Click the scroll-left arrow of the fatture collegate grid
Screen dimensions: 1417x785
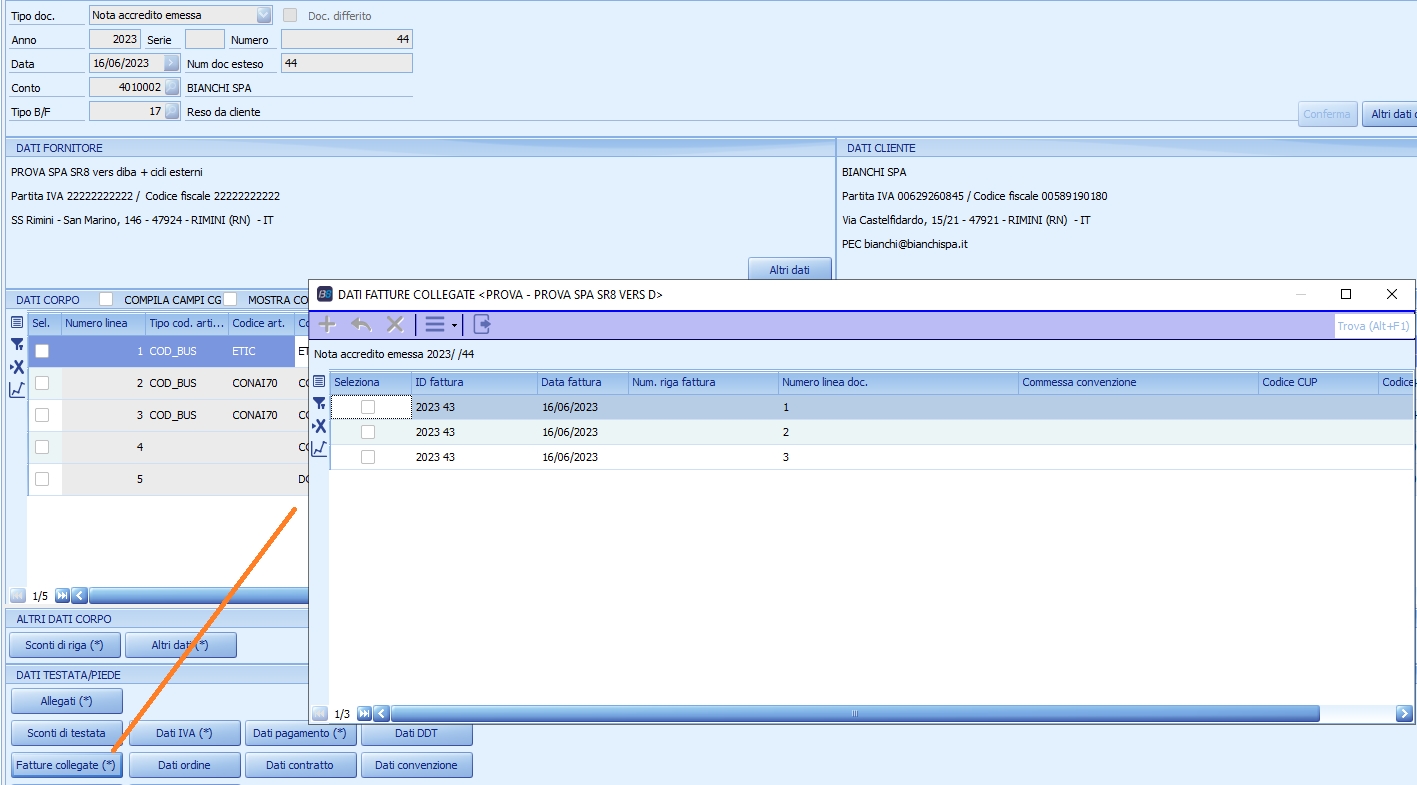coord(382,714)
